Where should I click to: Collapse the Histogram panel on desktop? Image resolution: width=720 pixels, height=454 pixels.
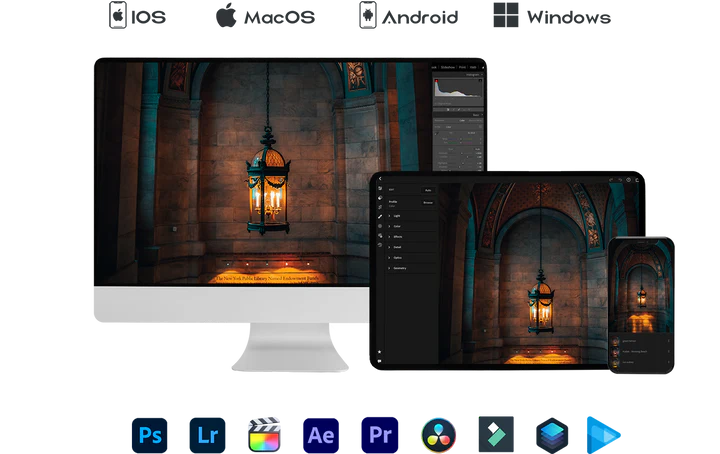point(482,74)
